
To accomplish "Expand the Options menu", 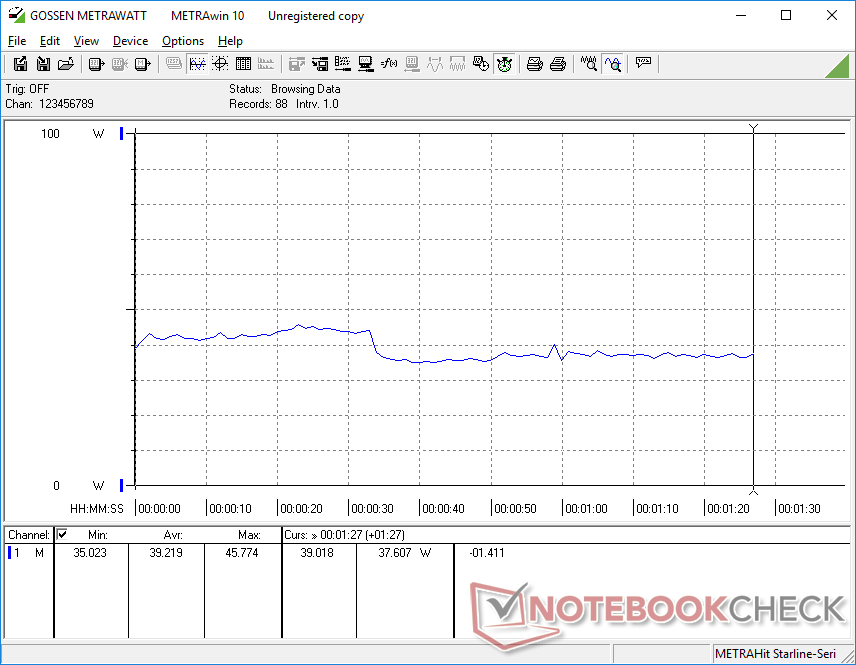I will pyautogui.click(x=183, y=41).
